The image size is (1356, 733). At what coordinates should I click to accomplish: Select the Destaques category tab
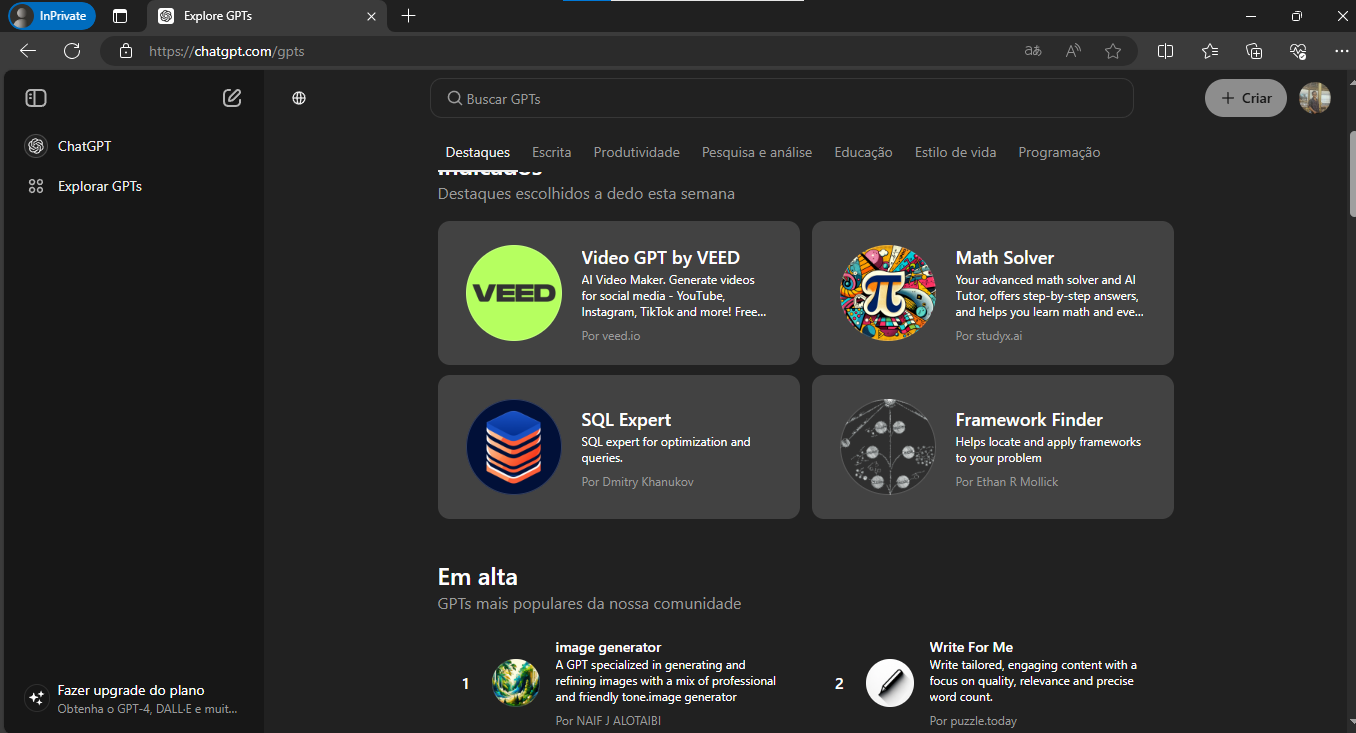coord(478,152)
